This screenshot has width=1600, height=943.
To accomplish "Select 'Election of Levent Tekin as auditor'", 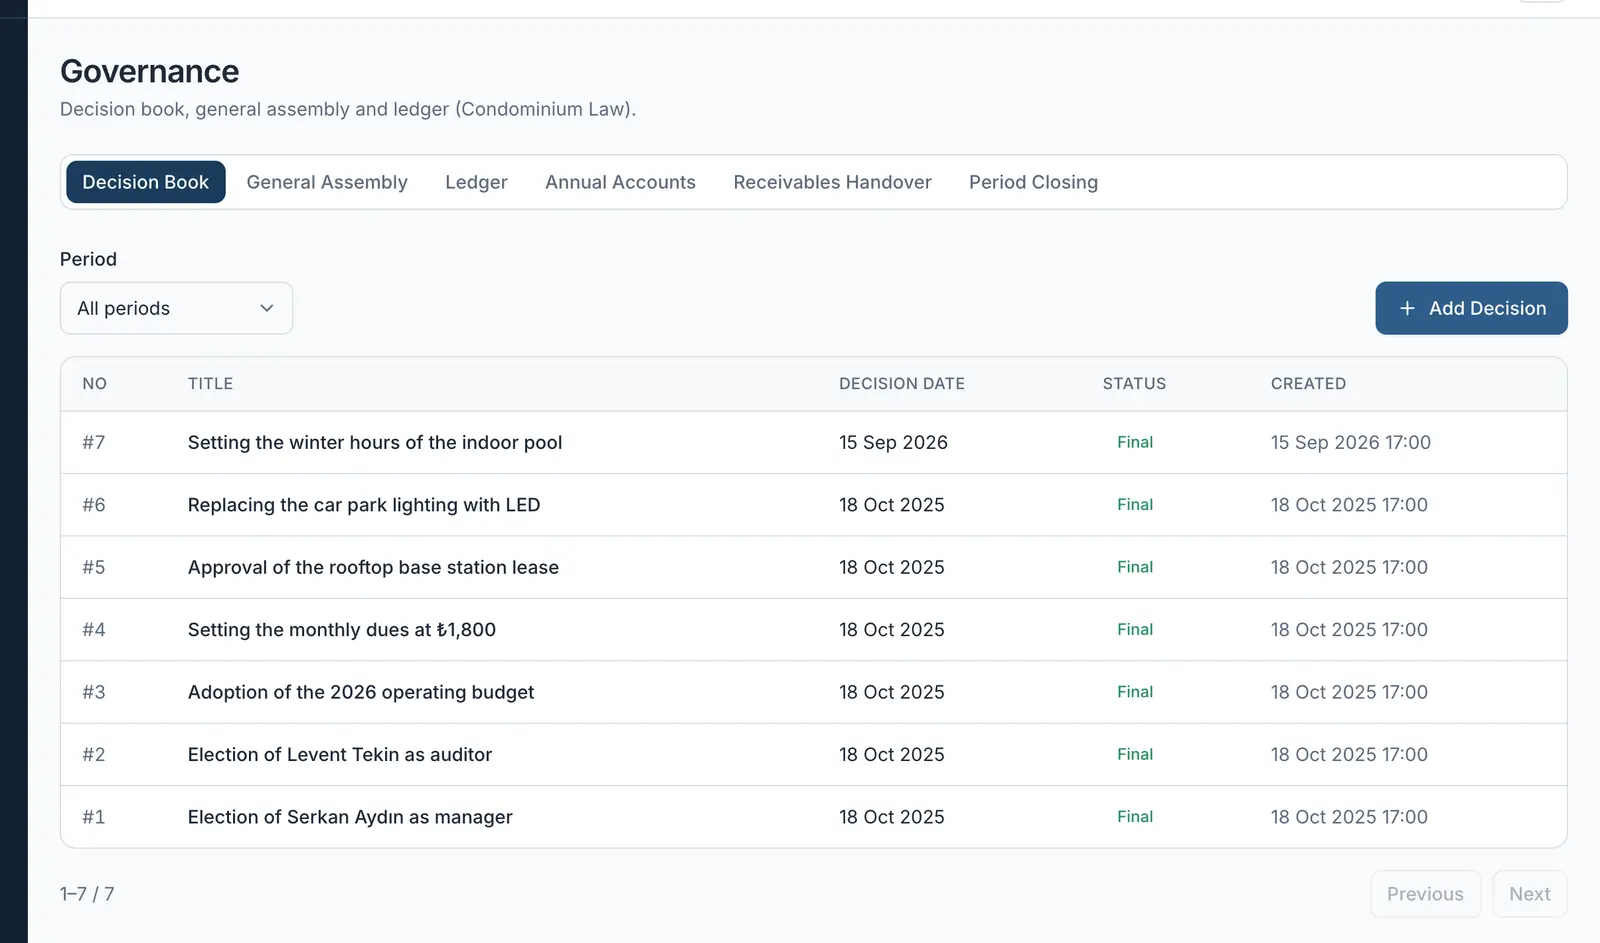I will (x=340, y=754).
